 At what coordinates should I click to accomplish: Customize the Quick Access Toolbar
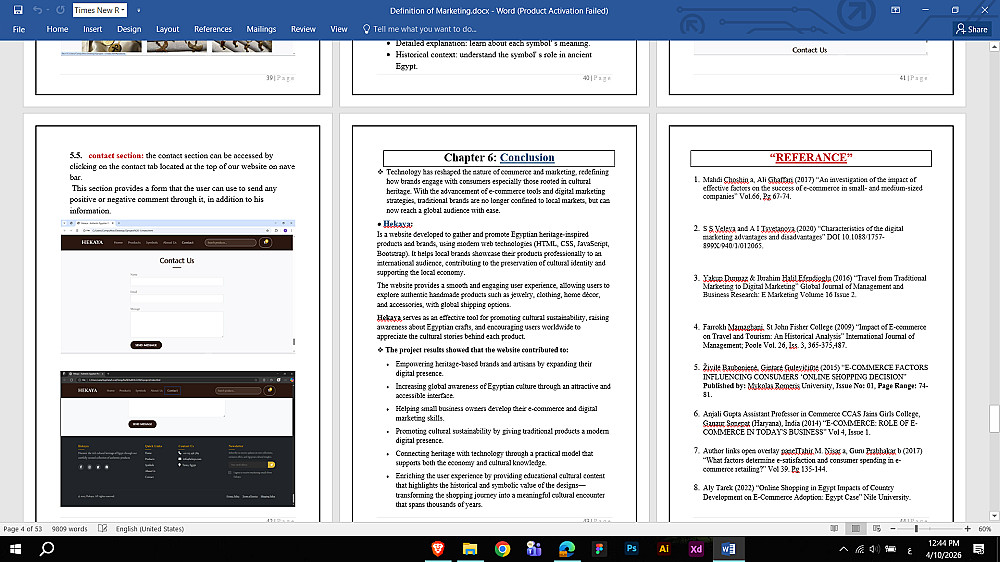[x=138, y=10]
